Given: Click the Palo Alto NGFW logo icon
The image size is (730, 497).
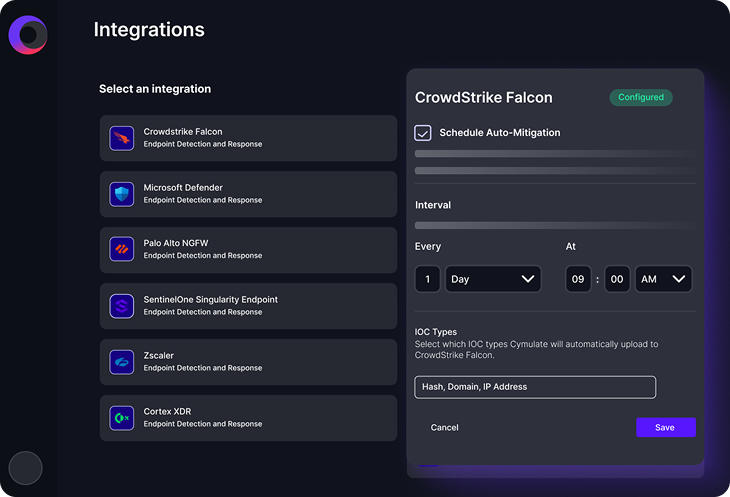Looking at the screenshot, I should 122,249.
